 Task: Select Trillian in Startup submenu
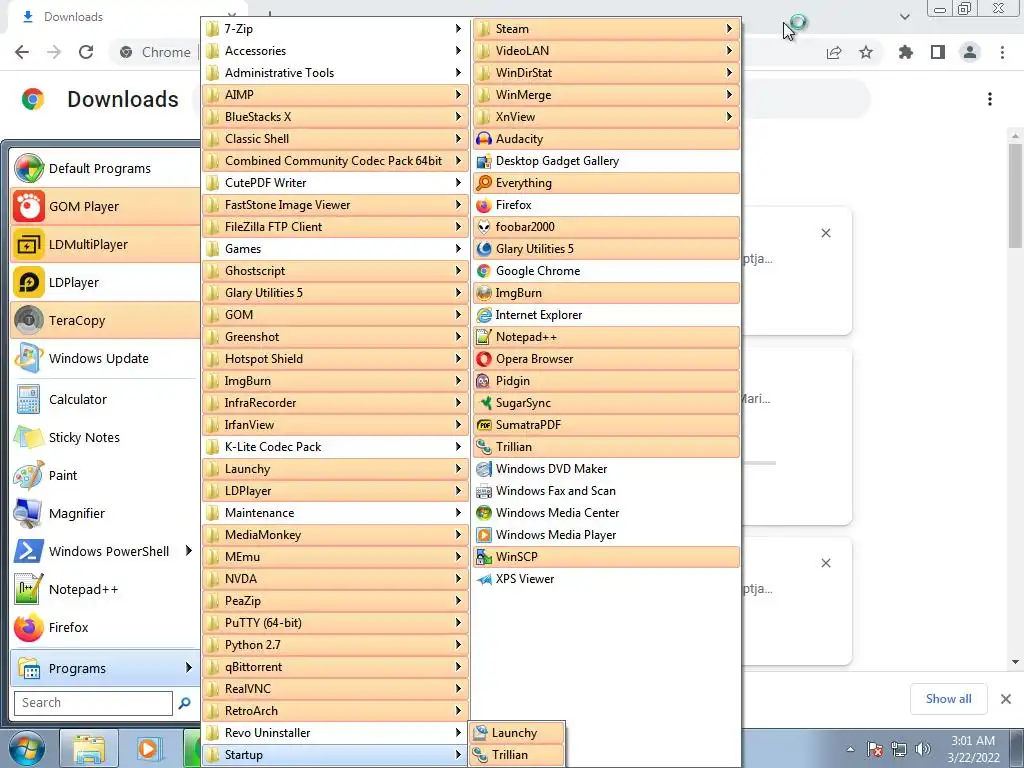coord(517,755)
